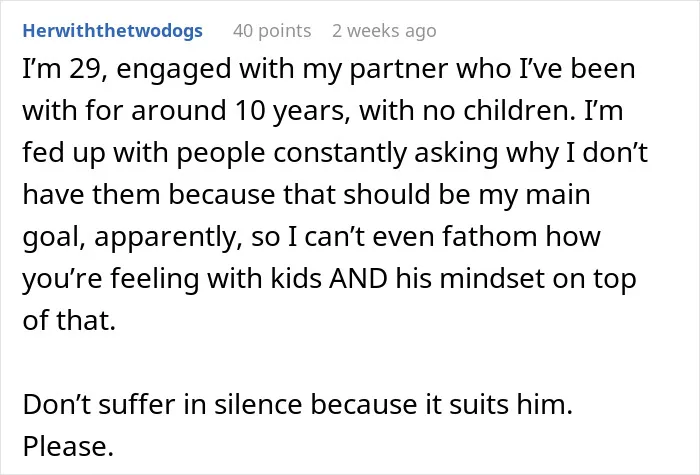The height and width of the screenshot is (475, 700).
Task: Click the final word Please.
Action: 68,446
